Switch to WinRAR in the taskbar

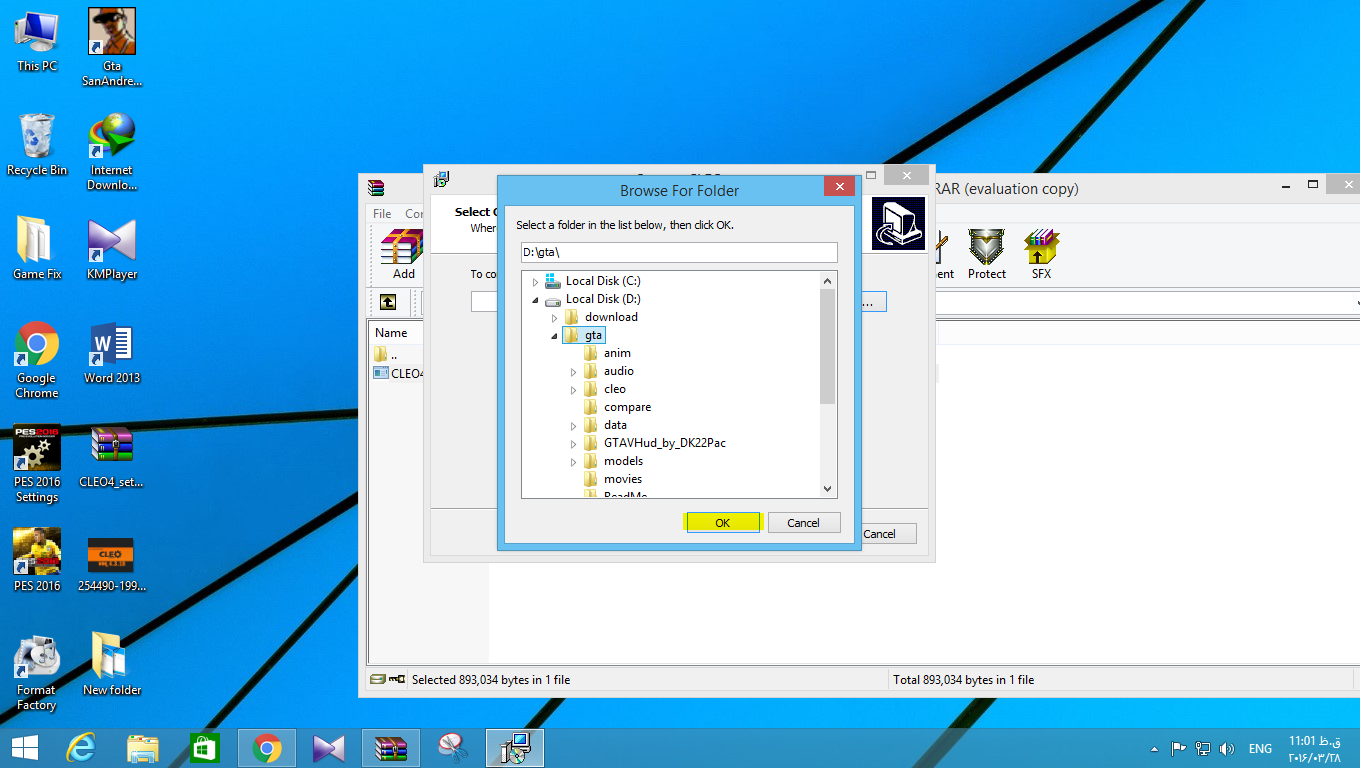point(391,747)
